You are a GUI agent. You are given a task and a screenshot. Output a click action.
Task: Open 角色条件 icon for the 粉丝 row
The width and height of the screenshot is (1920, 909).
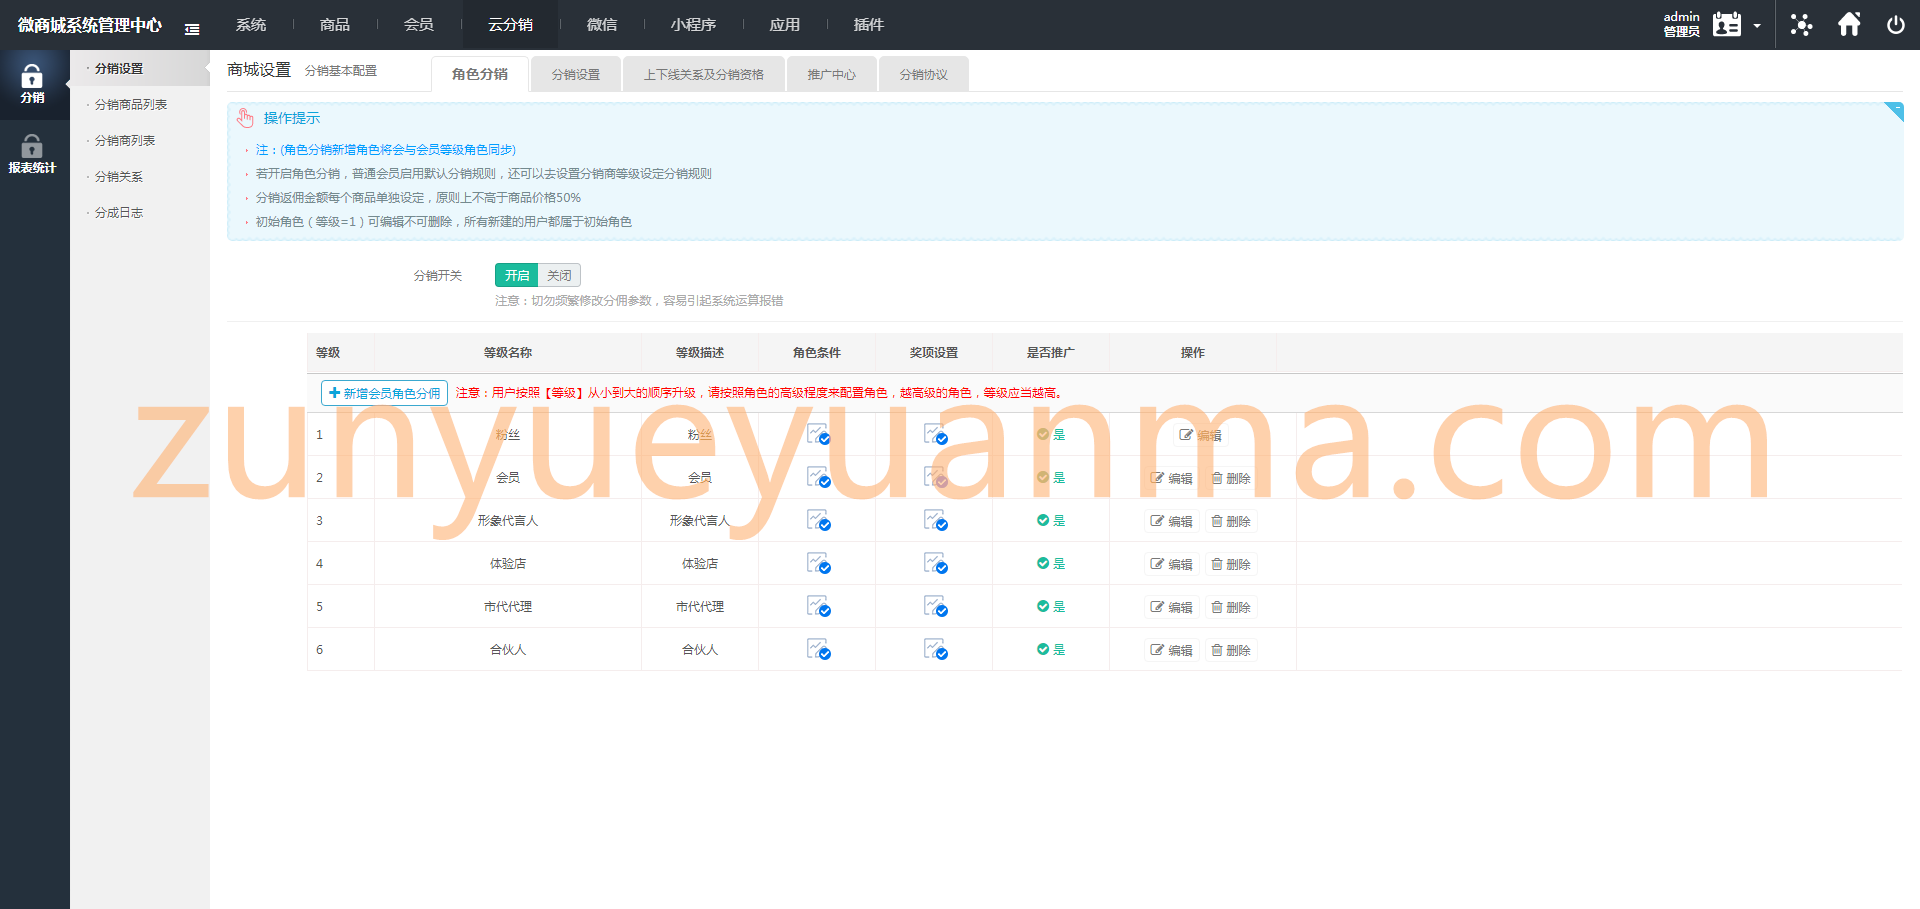[818, 434]
